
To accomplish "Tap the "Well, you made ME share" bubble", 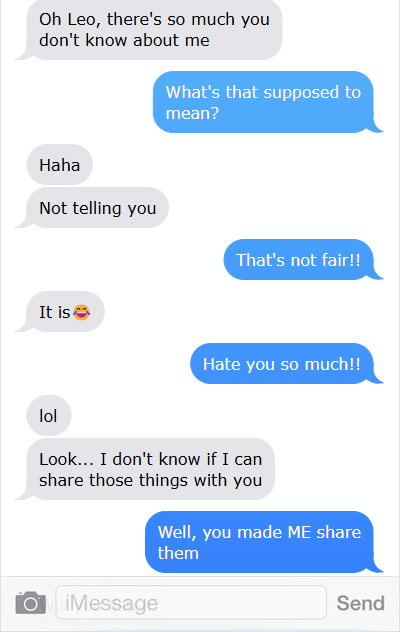I will [259, 542].
